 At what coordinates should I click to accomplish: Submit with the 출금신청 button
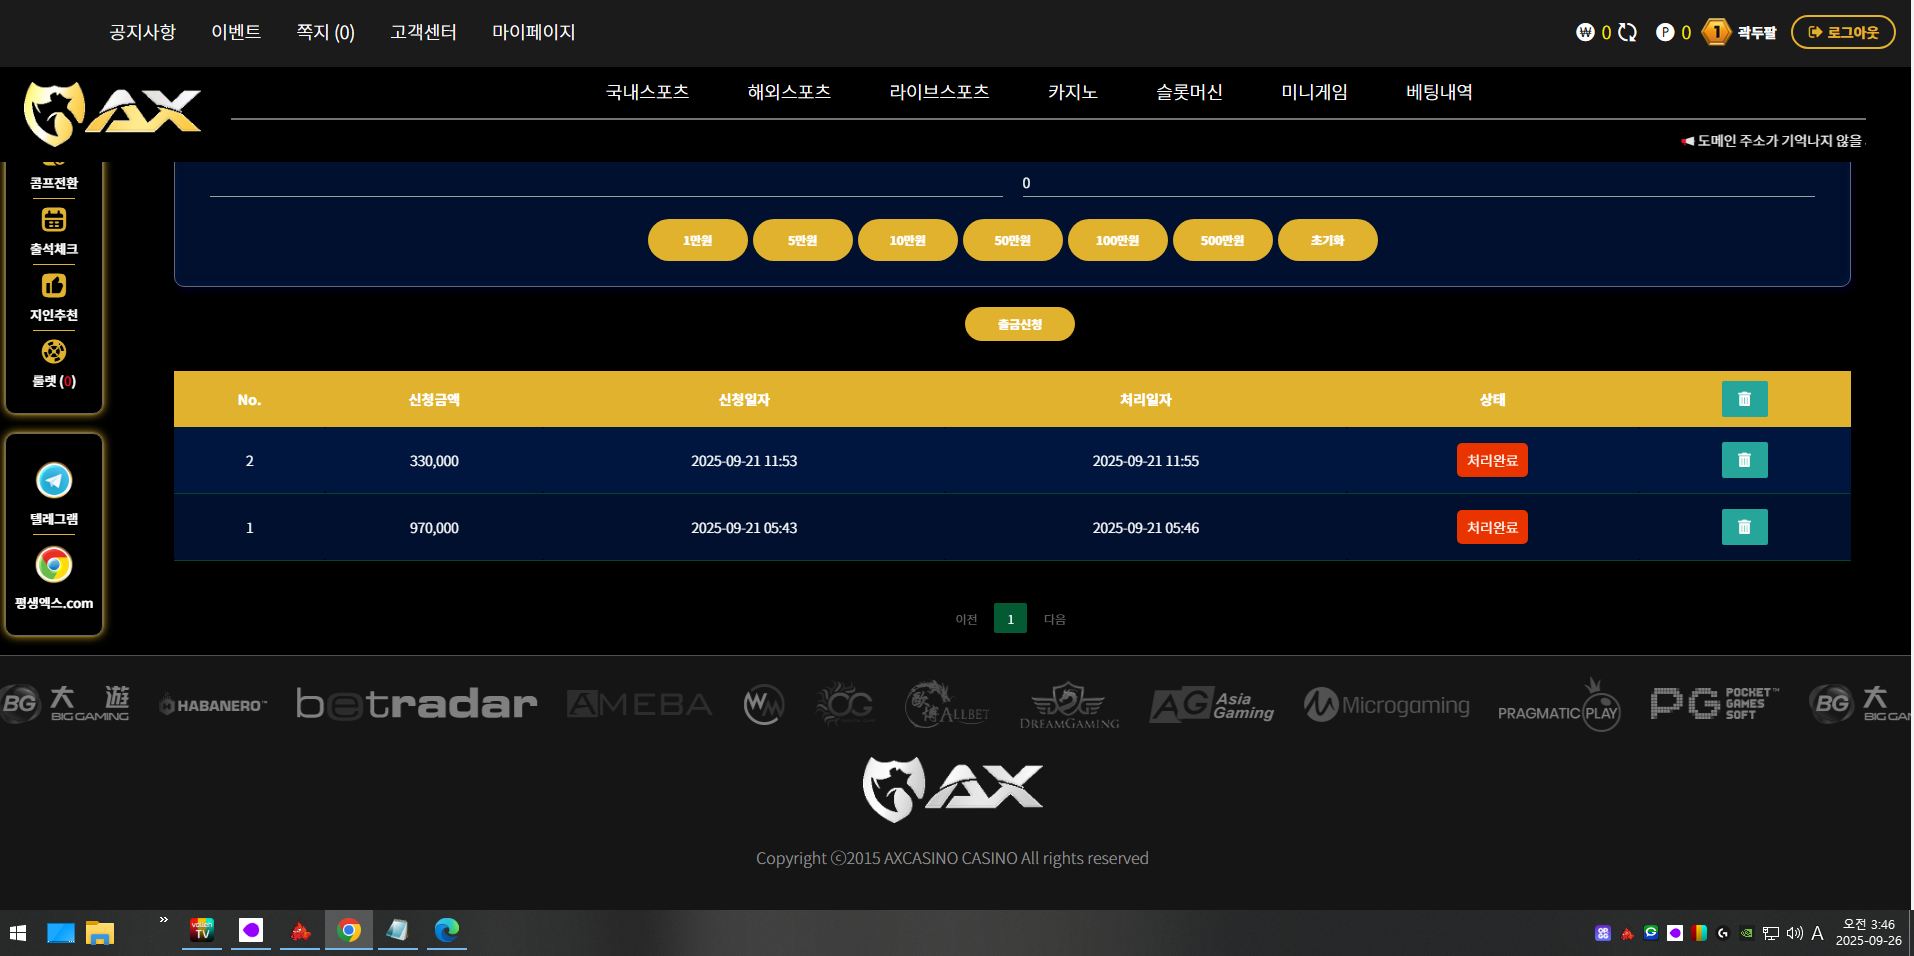1019,324
